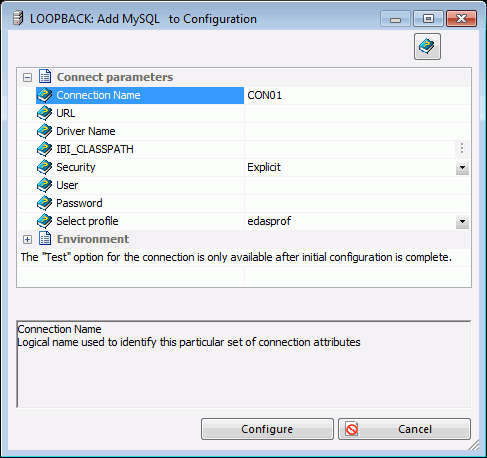
Task: Click the help icon beside Connection Name
Action: 44,95
